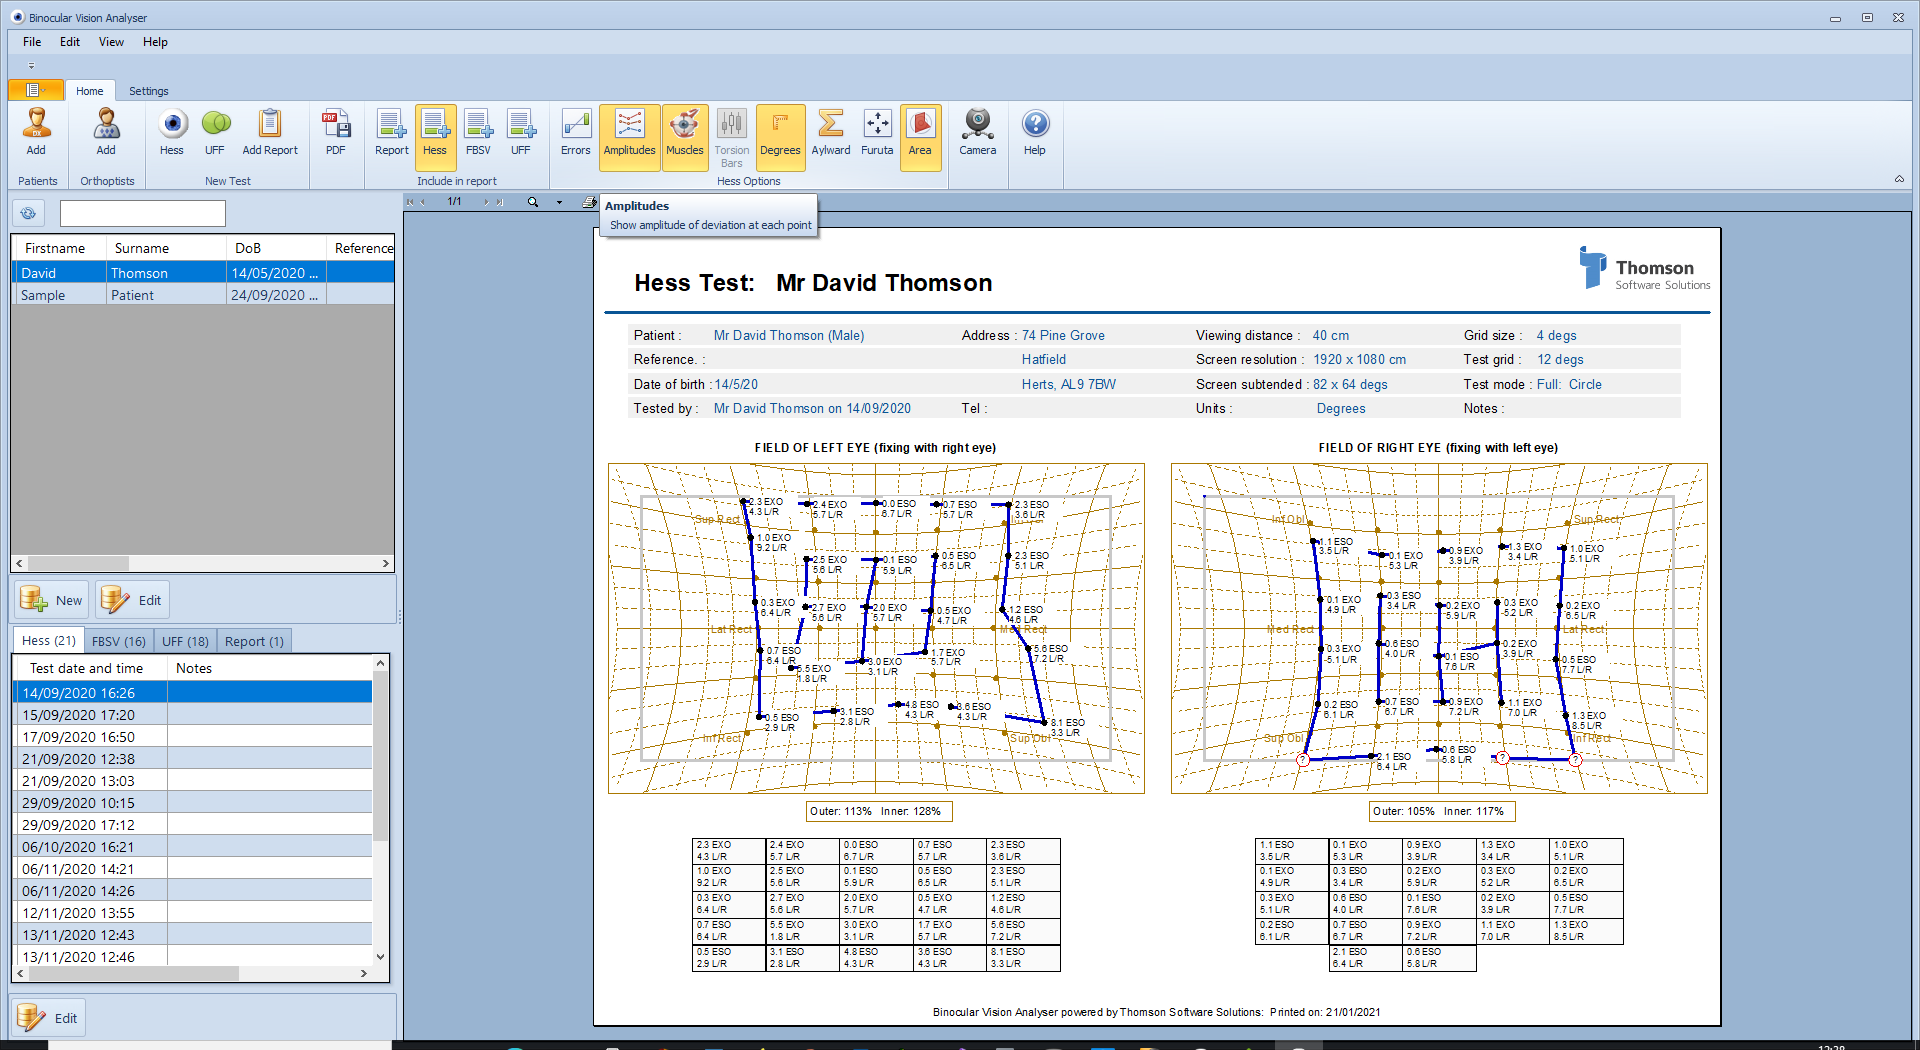
Task: Collapse the ribbon using the chevron
Action: coord(1899,179)
